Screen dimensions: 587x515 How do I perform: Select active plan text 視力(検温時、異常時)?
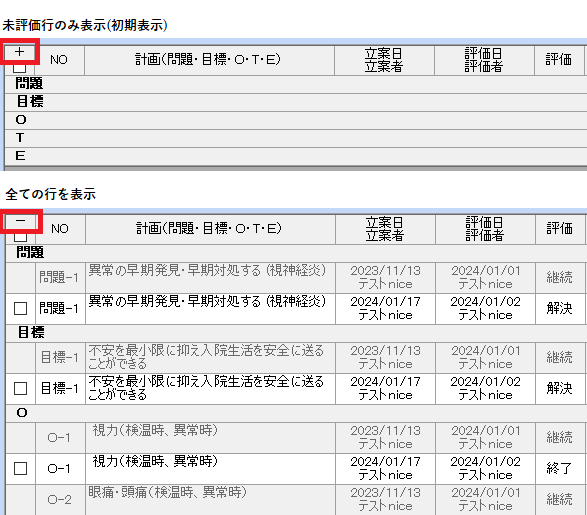[x=155, y=461]
